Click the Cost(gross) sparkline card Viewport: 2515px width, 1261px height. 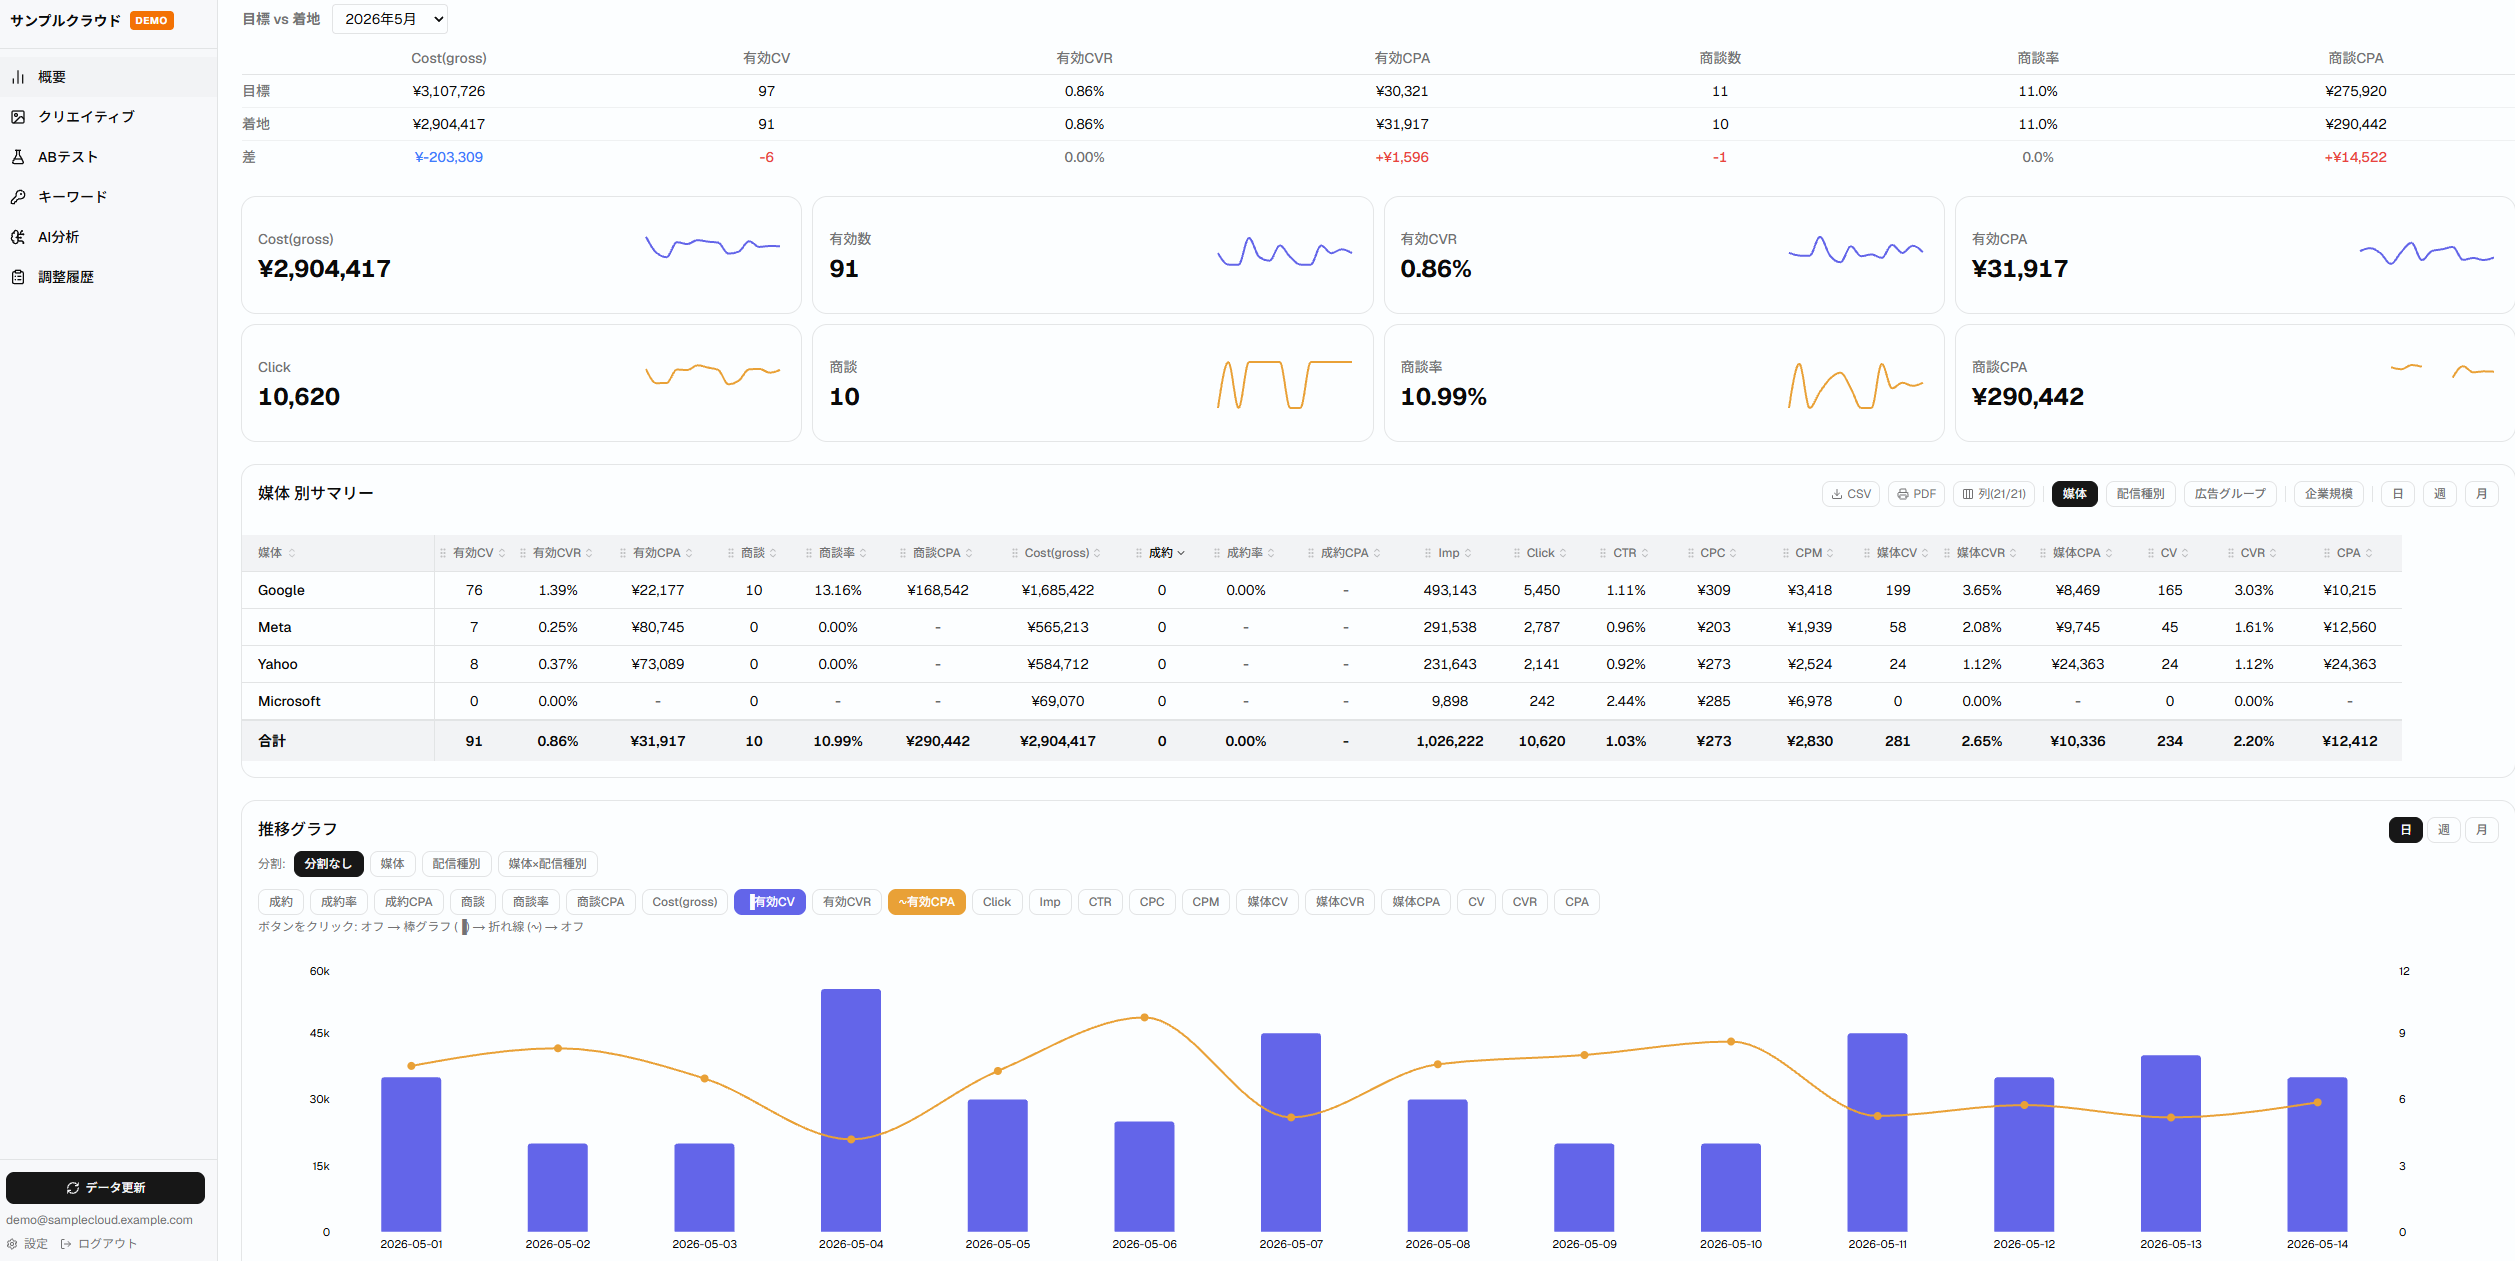click(521, 255)
